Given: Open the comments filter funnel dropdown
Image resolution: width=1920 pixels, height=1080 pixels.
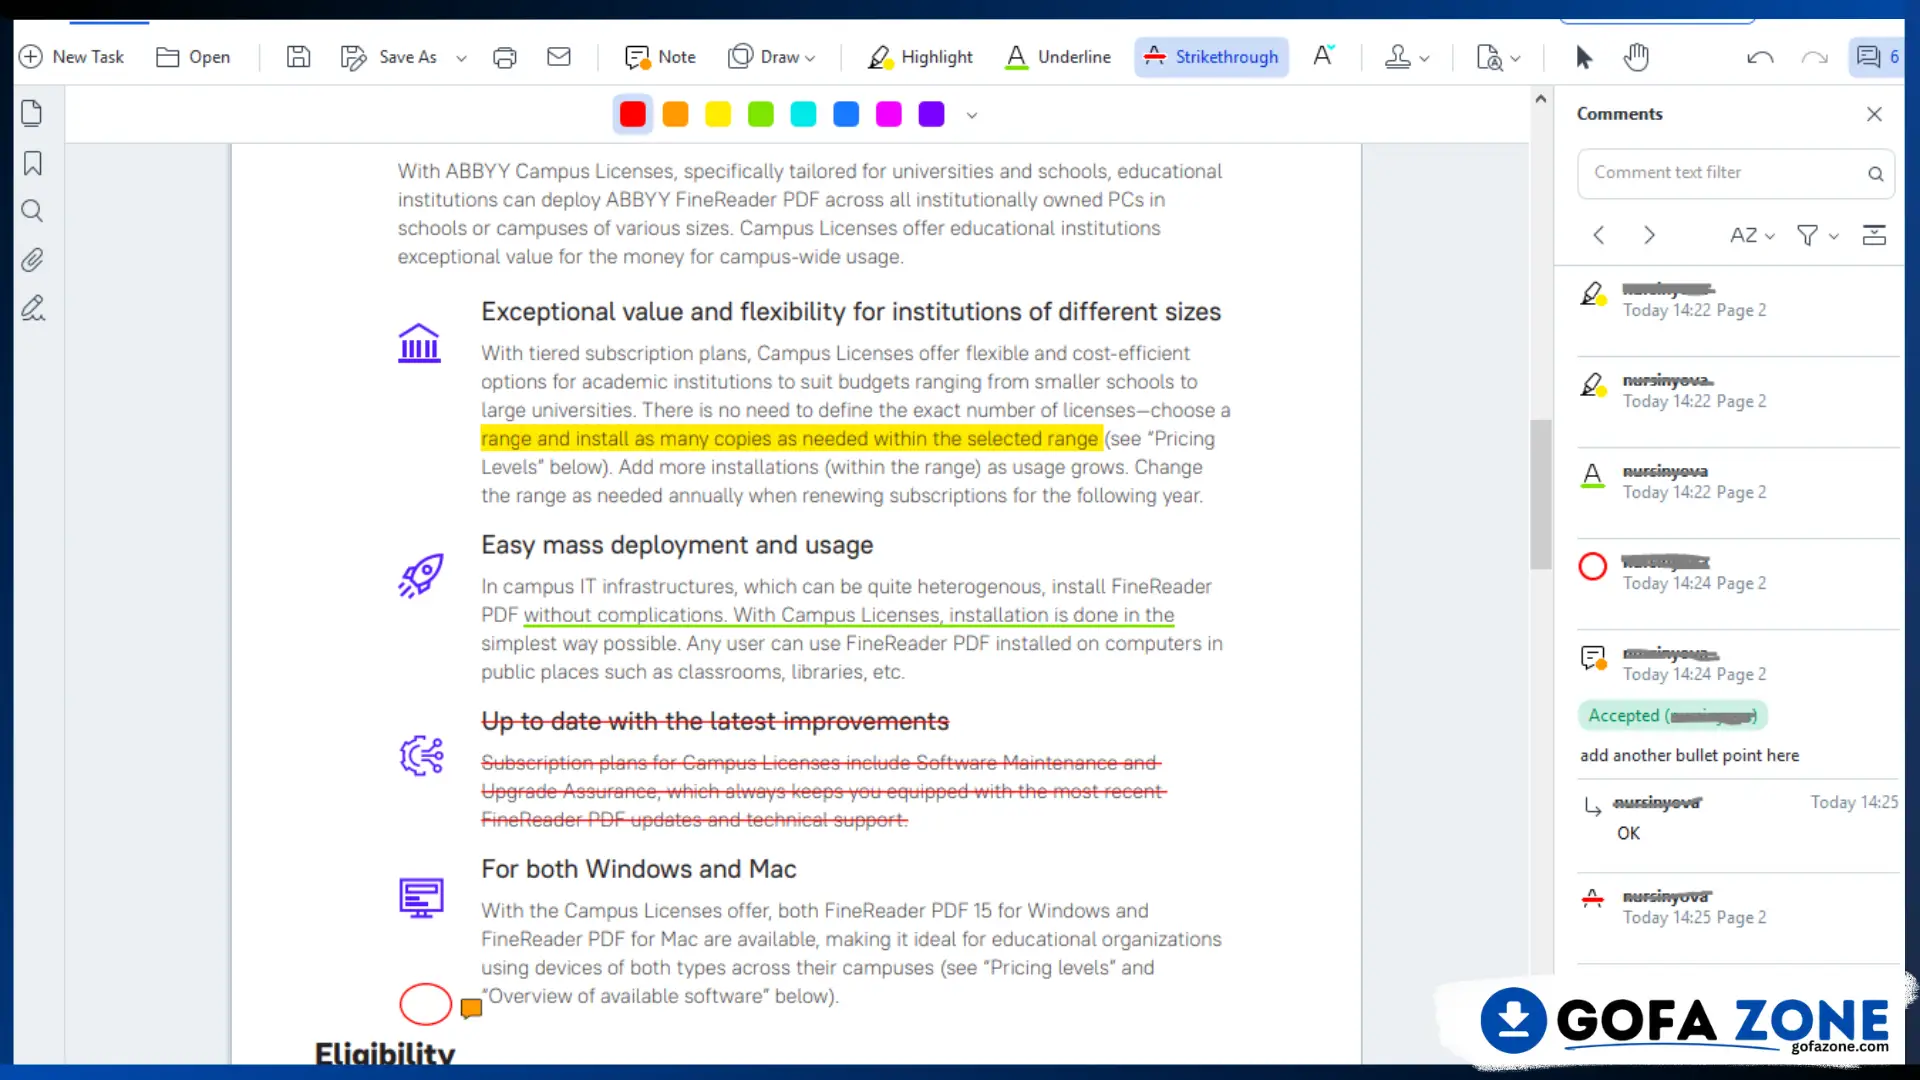Looking at the screenshot, I should 1817,235.
